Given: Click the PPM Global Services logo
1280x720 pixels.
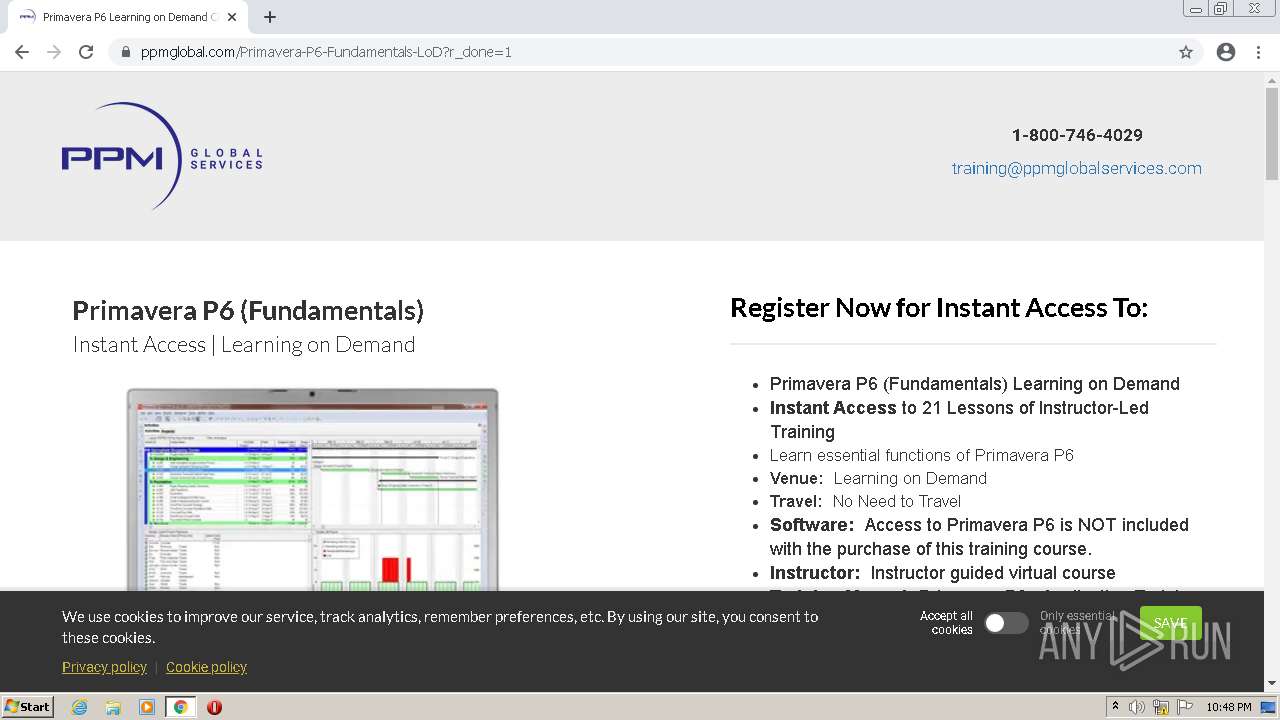Looking at the screenshot, I should (x=162, y=157).
